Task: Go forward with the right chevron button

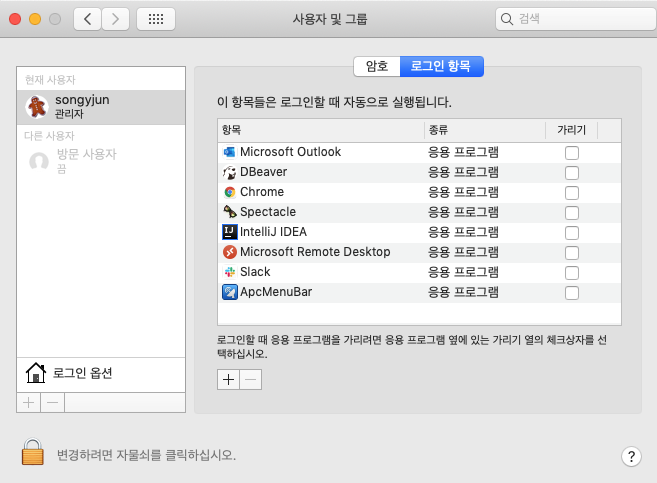Action: point(115,19)
